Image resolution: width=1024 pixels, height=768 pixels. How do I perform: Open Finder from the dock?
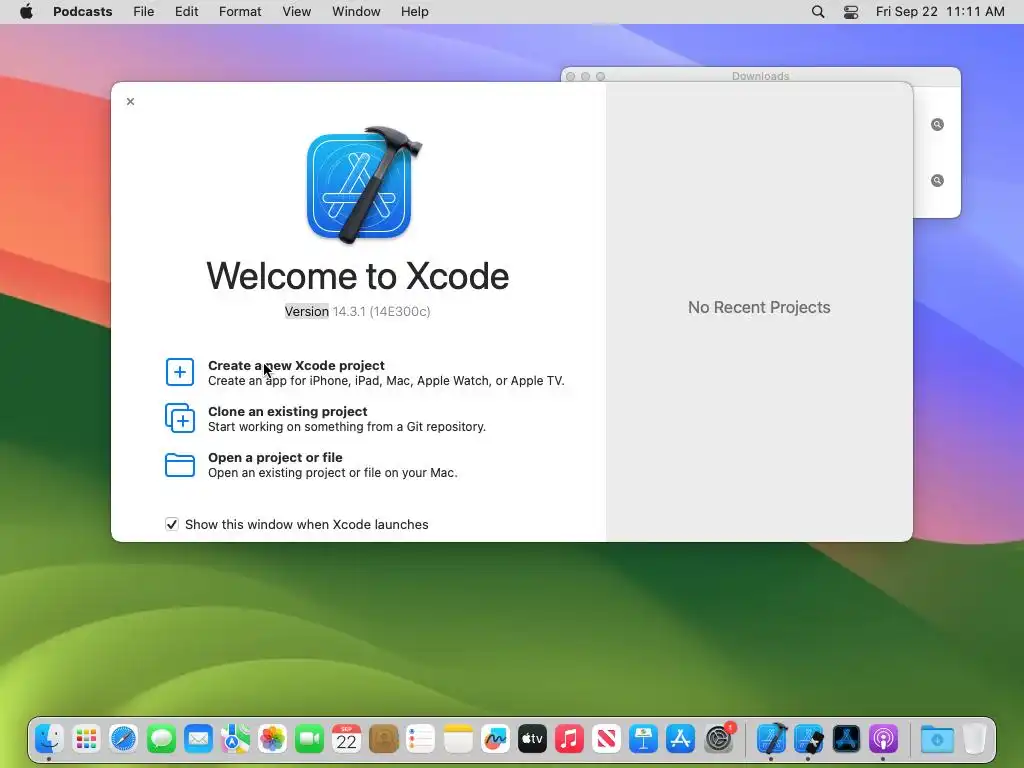[x=49, y=739]
